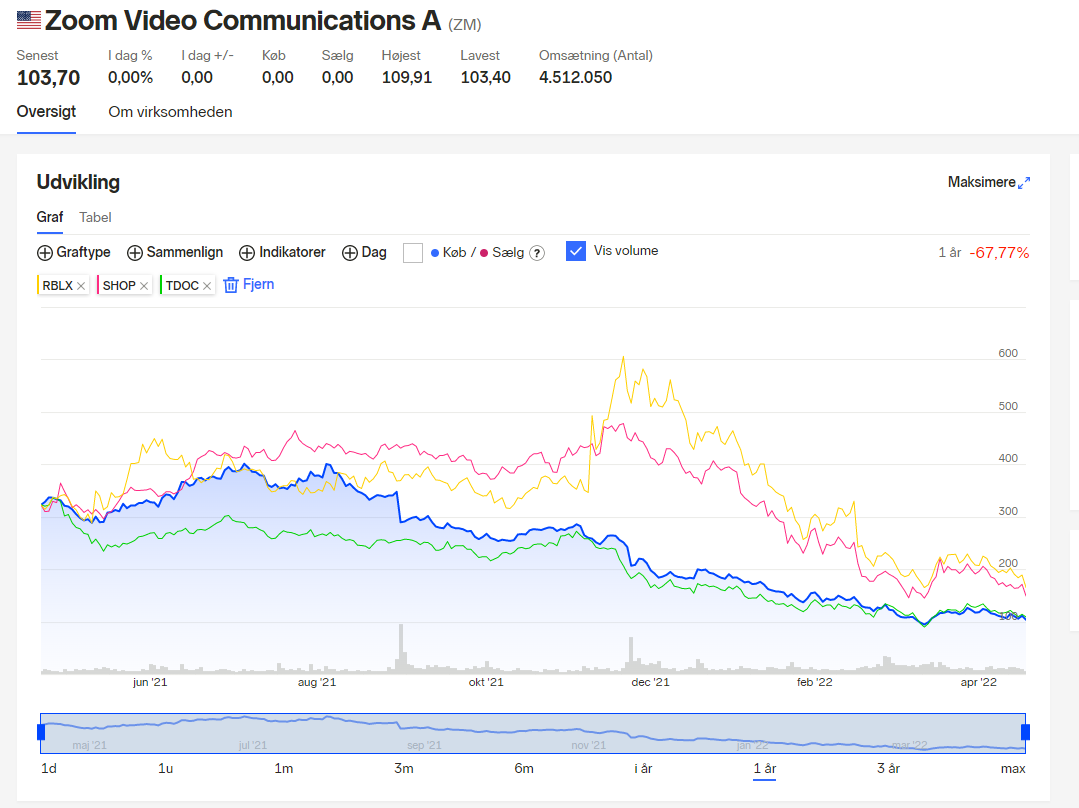Remove the TDOC comparison with its X icon
This screenshot has height=808, width=1079.
tap(206, 286)
